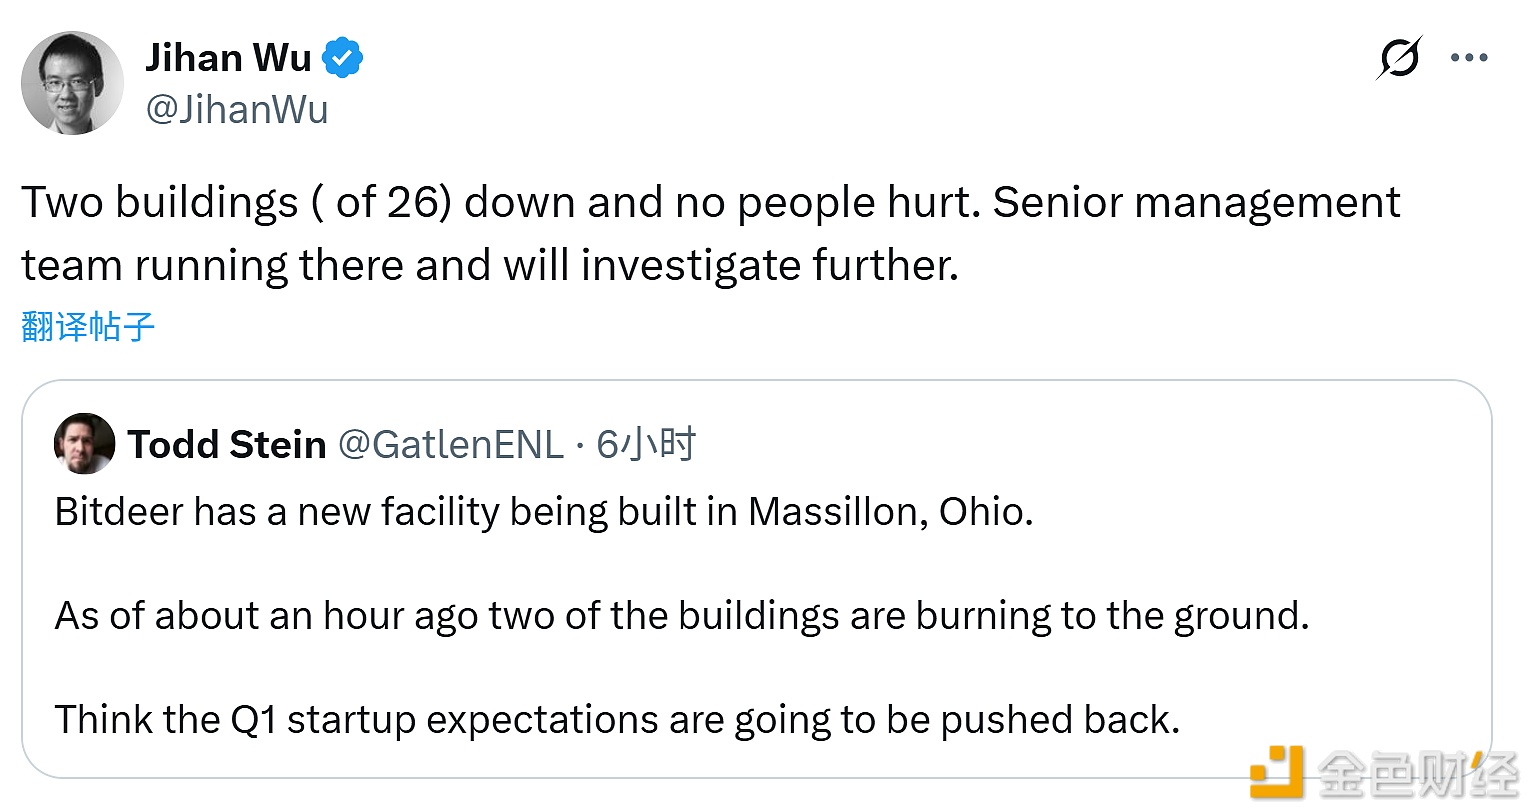Click the yellow 金色财经 logo icon

click(1277, 771)
